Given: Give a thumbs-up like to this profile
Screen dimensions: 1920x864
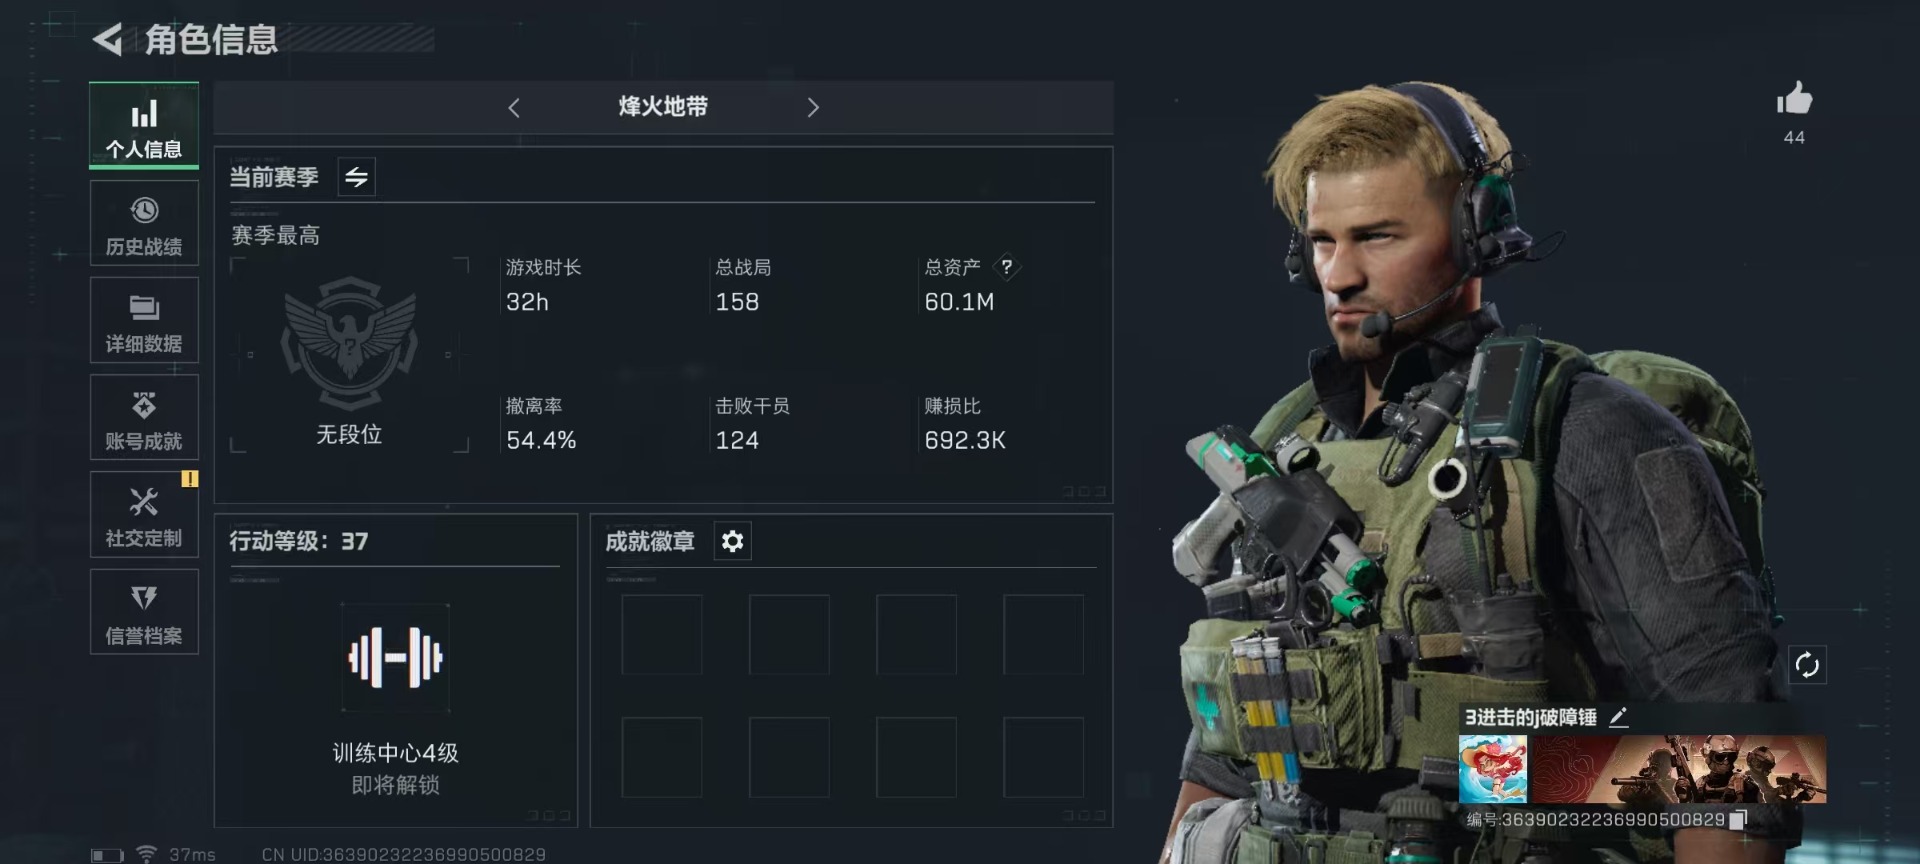Looking at the screenshot, I should (x=1794, y=100).
